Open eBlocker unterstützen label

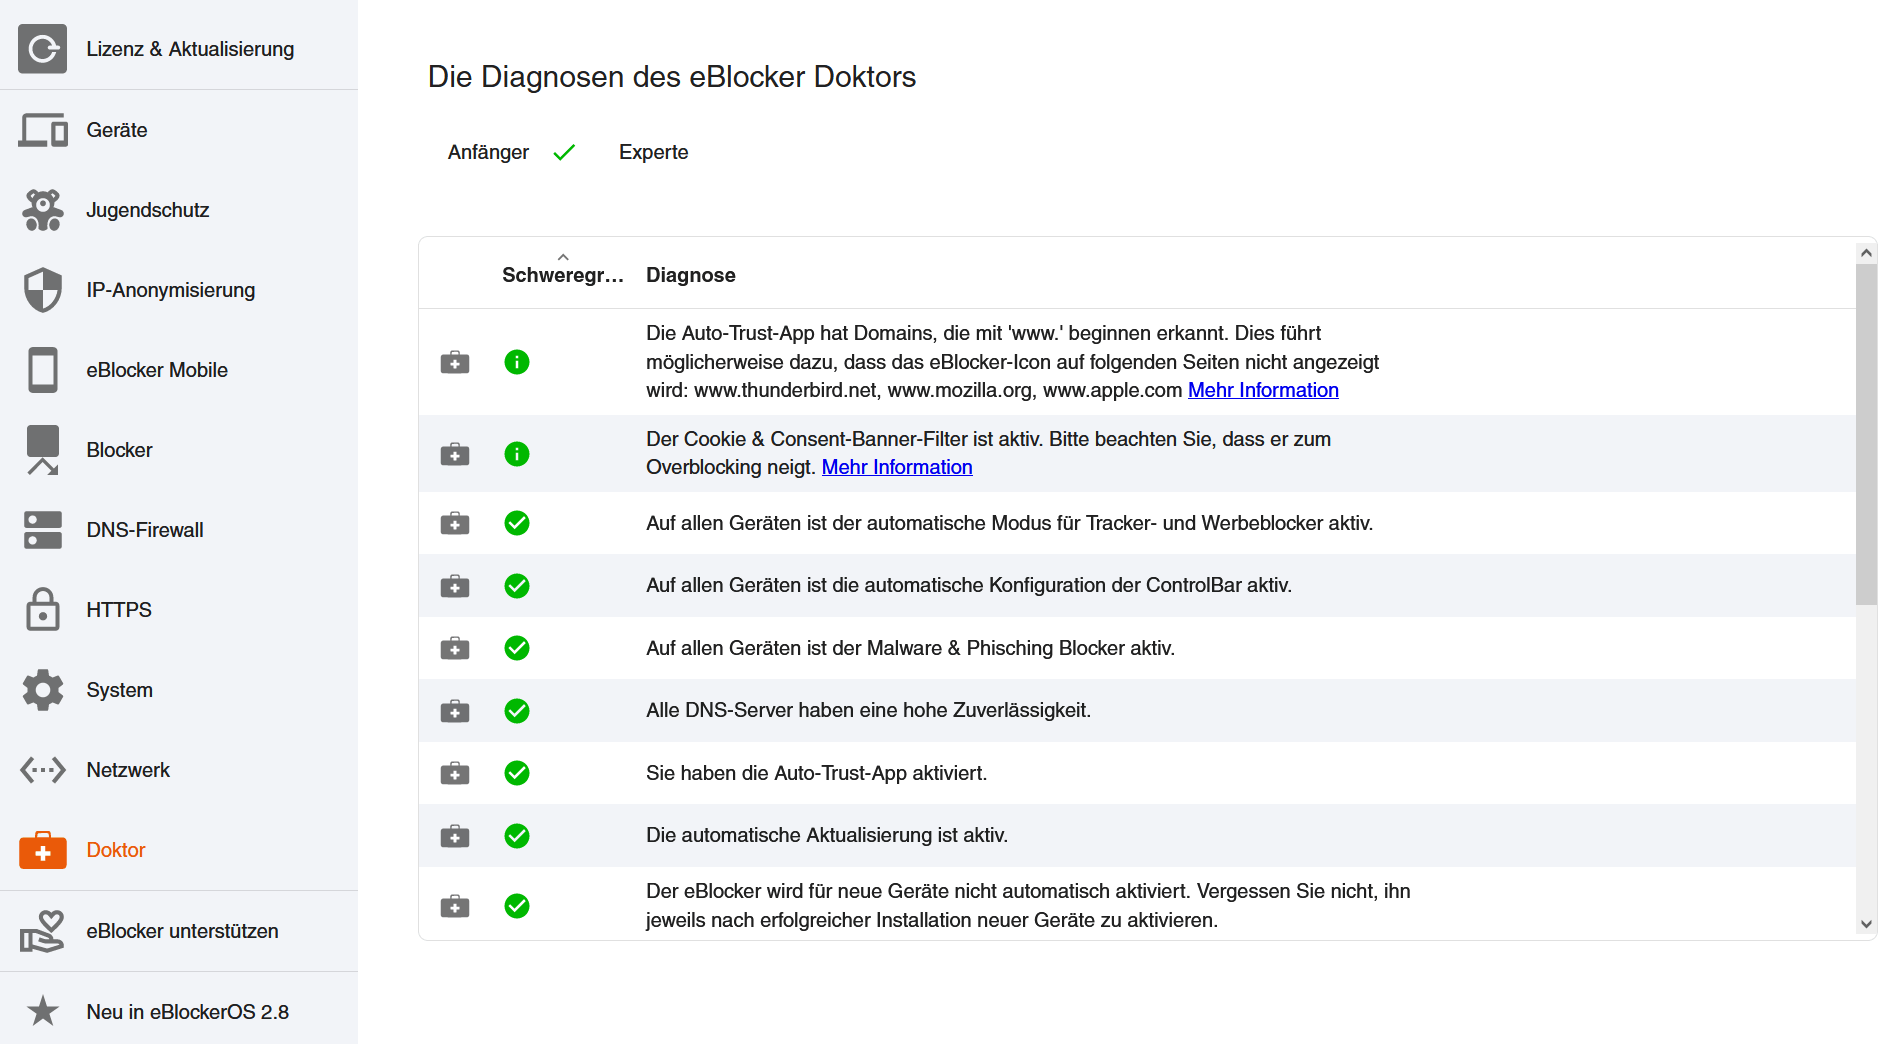point(182,931)
